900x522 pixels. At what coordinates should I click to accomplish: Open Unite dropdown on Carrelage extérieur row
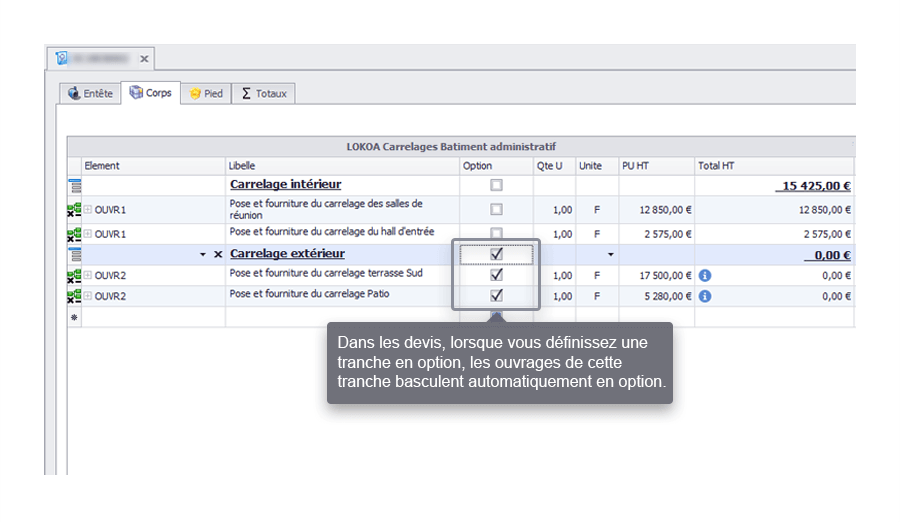click(x=609, y=255)
